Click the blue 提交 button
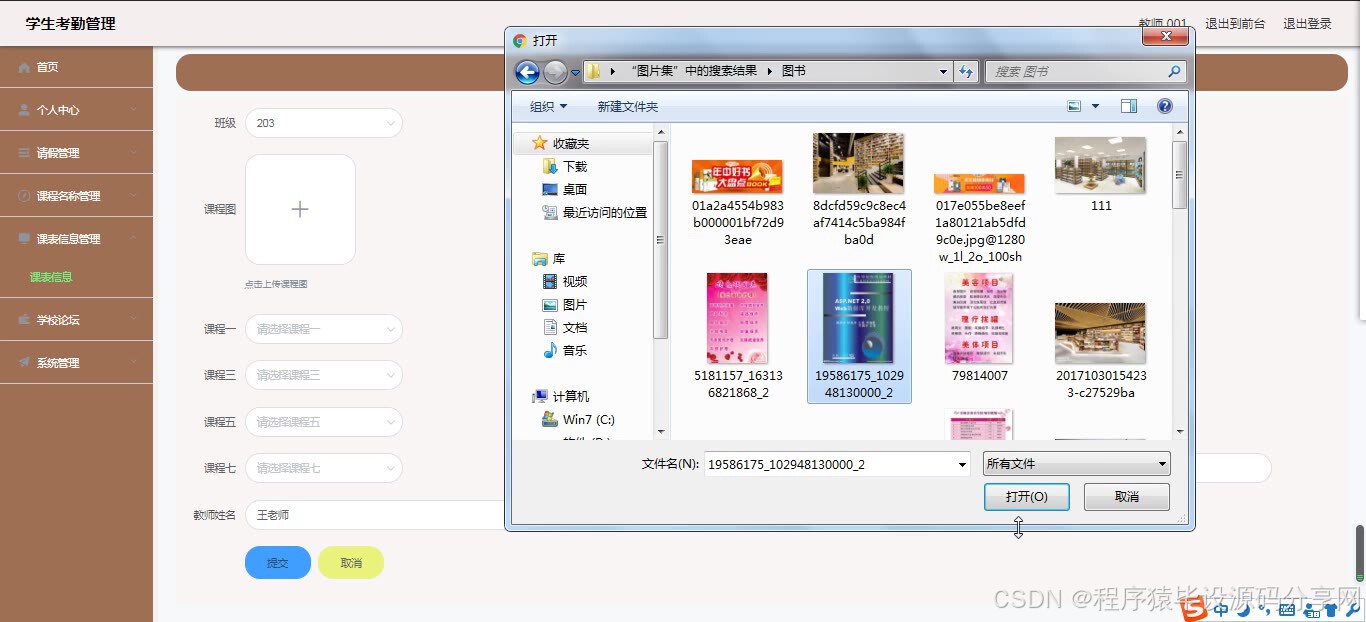The width and height of the screenshot is (1366, 622). coord(278,563)
